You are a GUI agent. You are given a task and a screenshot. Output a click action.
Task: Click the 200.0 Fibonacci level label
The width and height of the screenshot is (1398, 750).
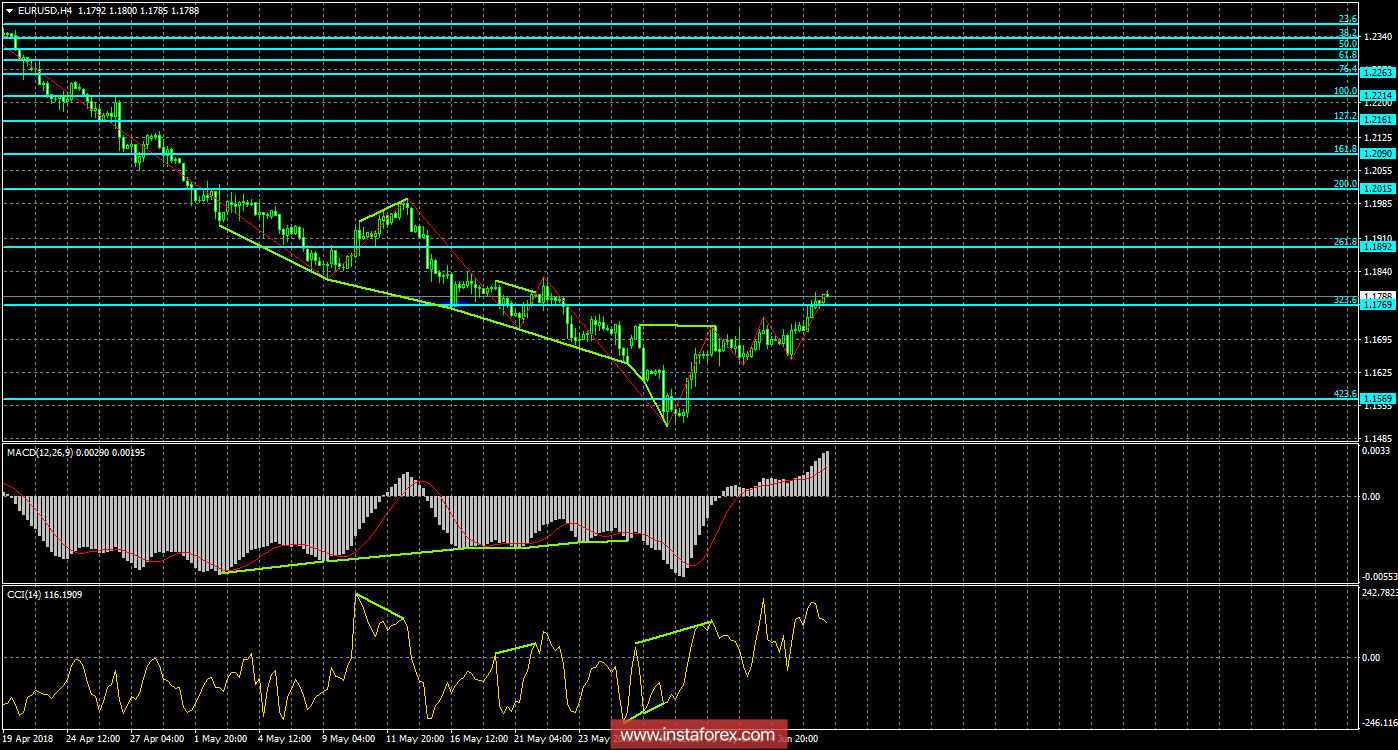[x=1345, y=184]
